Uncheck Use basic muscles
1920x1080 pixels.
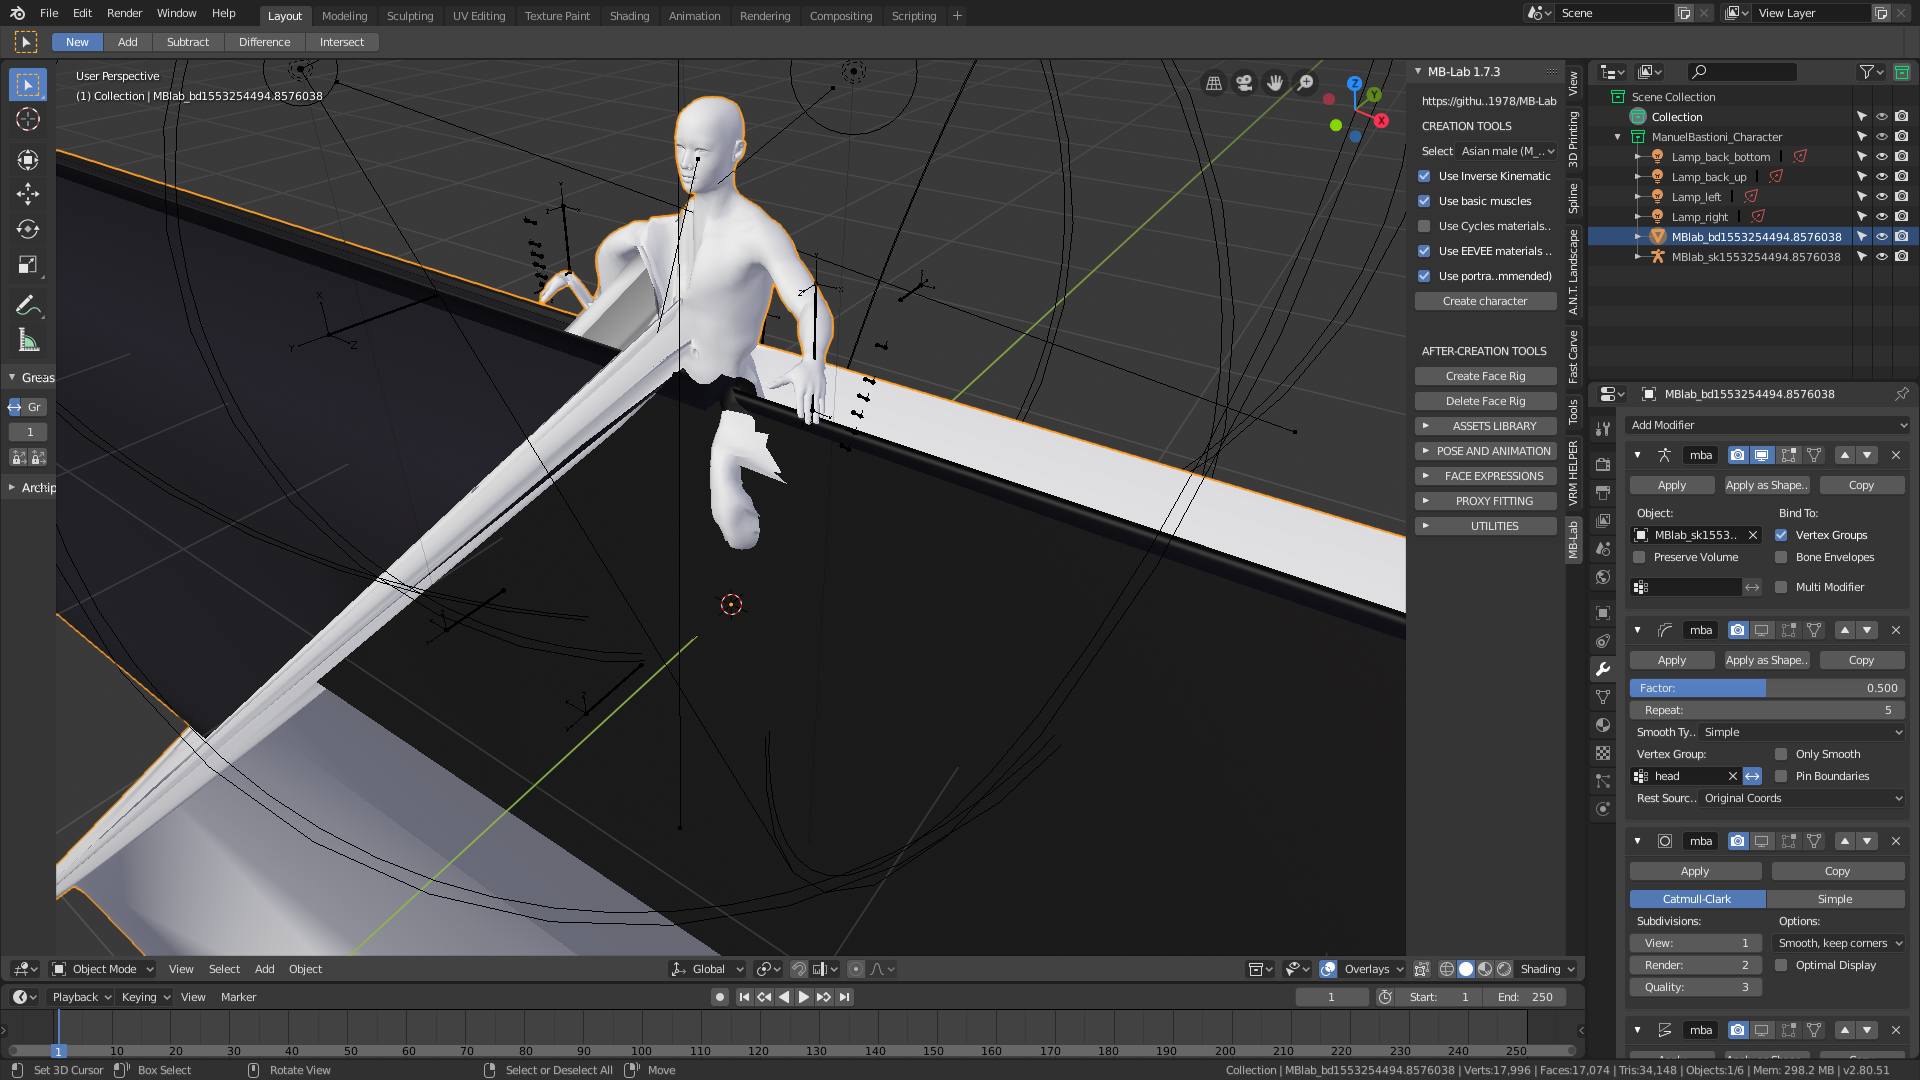pyautogui.click(x=1424, y=201)
